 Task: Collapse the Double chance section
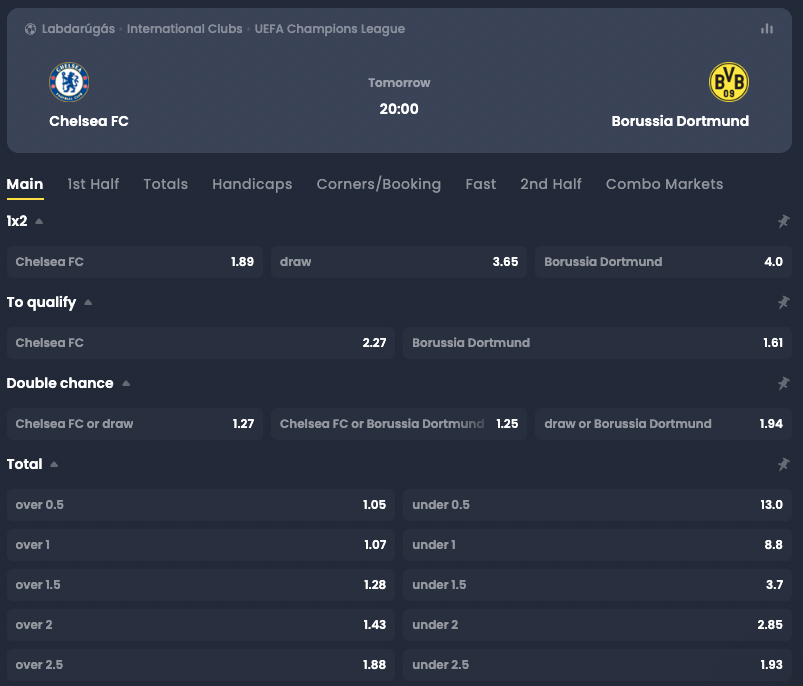(x=126, y=383)
